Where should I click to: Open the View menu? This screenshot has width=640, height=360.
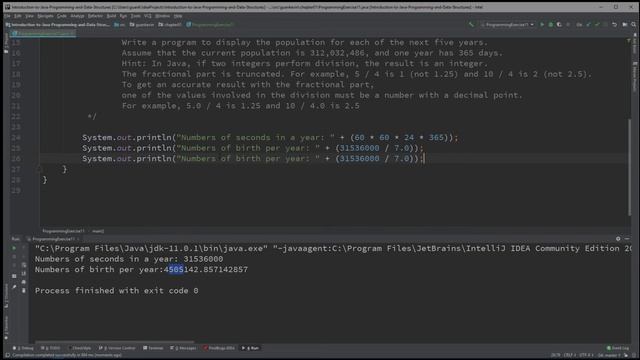[x=29, y=16]
